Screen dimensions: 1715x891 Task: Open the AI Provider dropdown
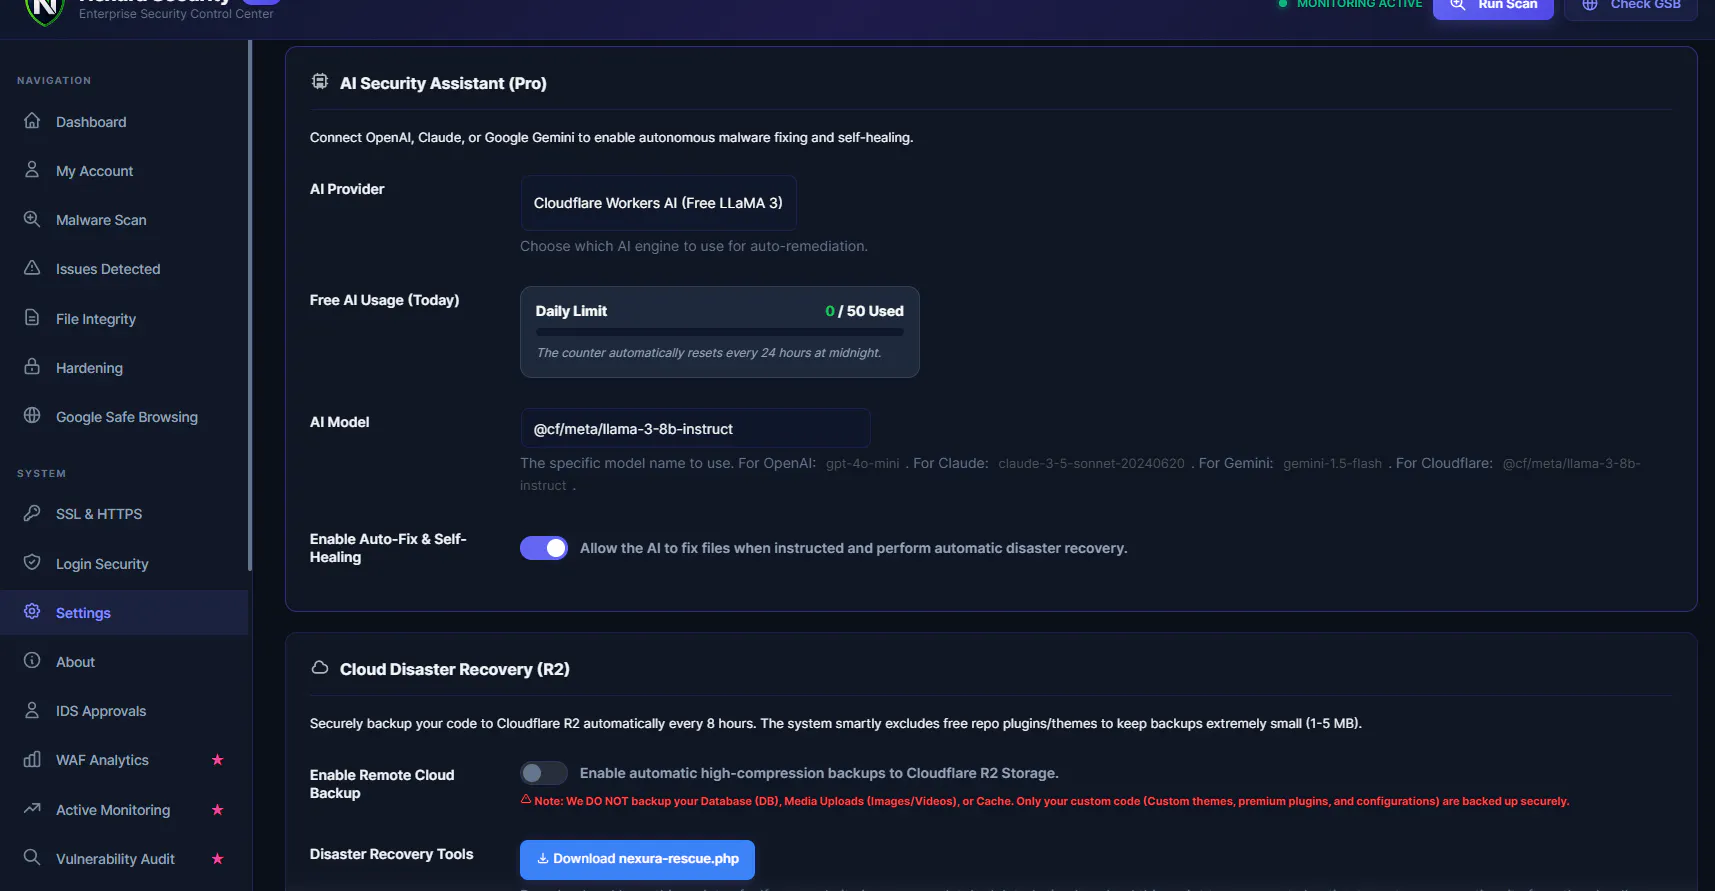(x=658, y=203)
